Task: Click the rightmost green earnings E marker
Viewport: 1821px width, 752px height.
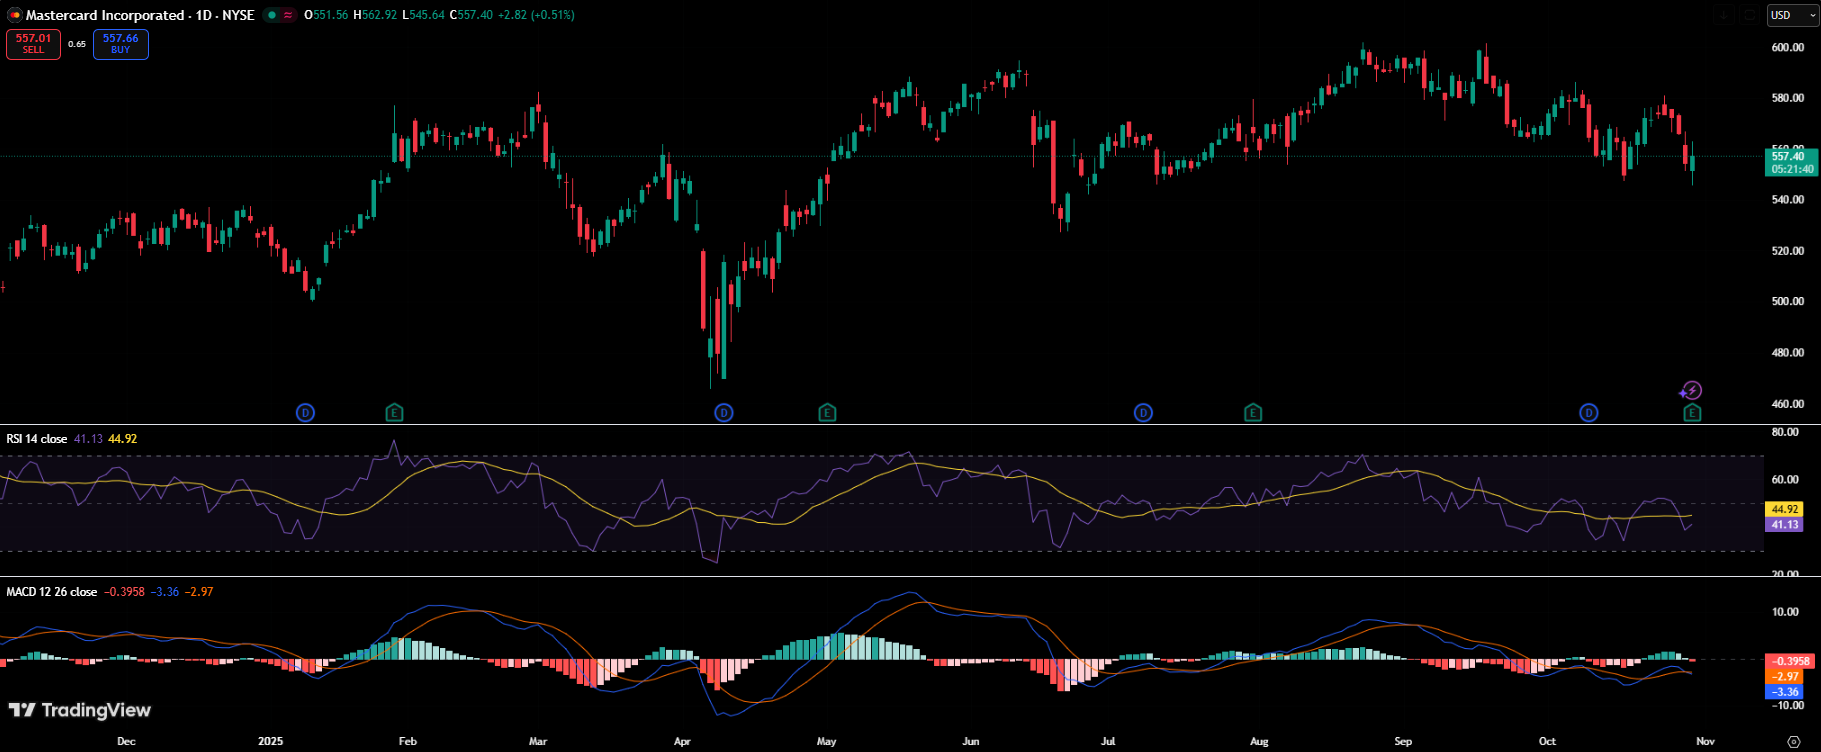Action: (x=1692, y=413)
